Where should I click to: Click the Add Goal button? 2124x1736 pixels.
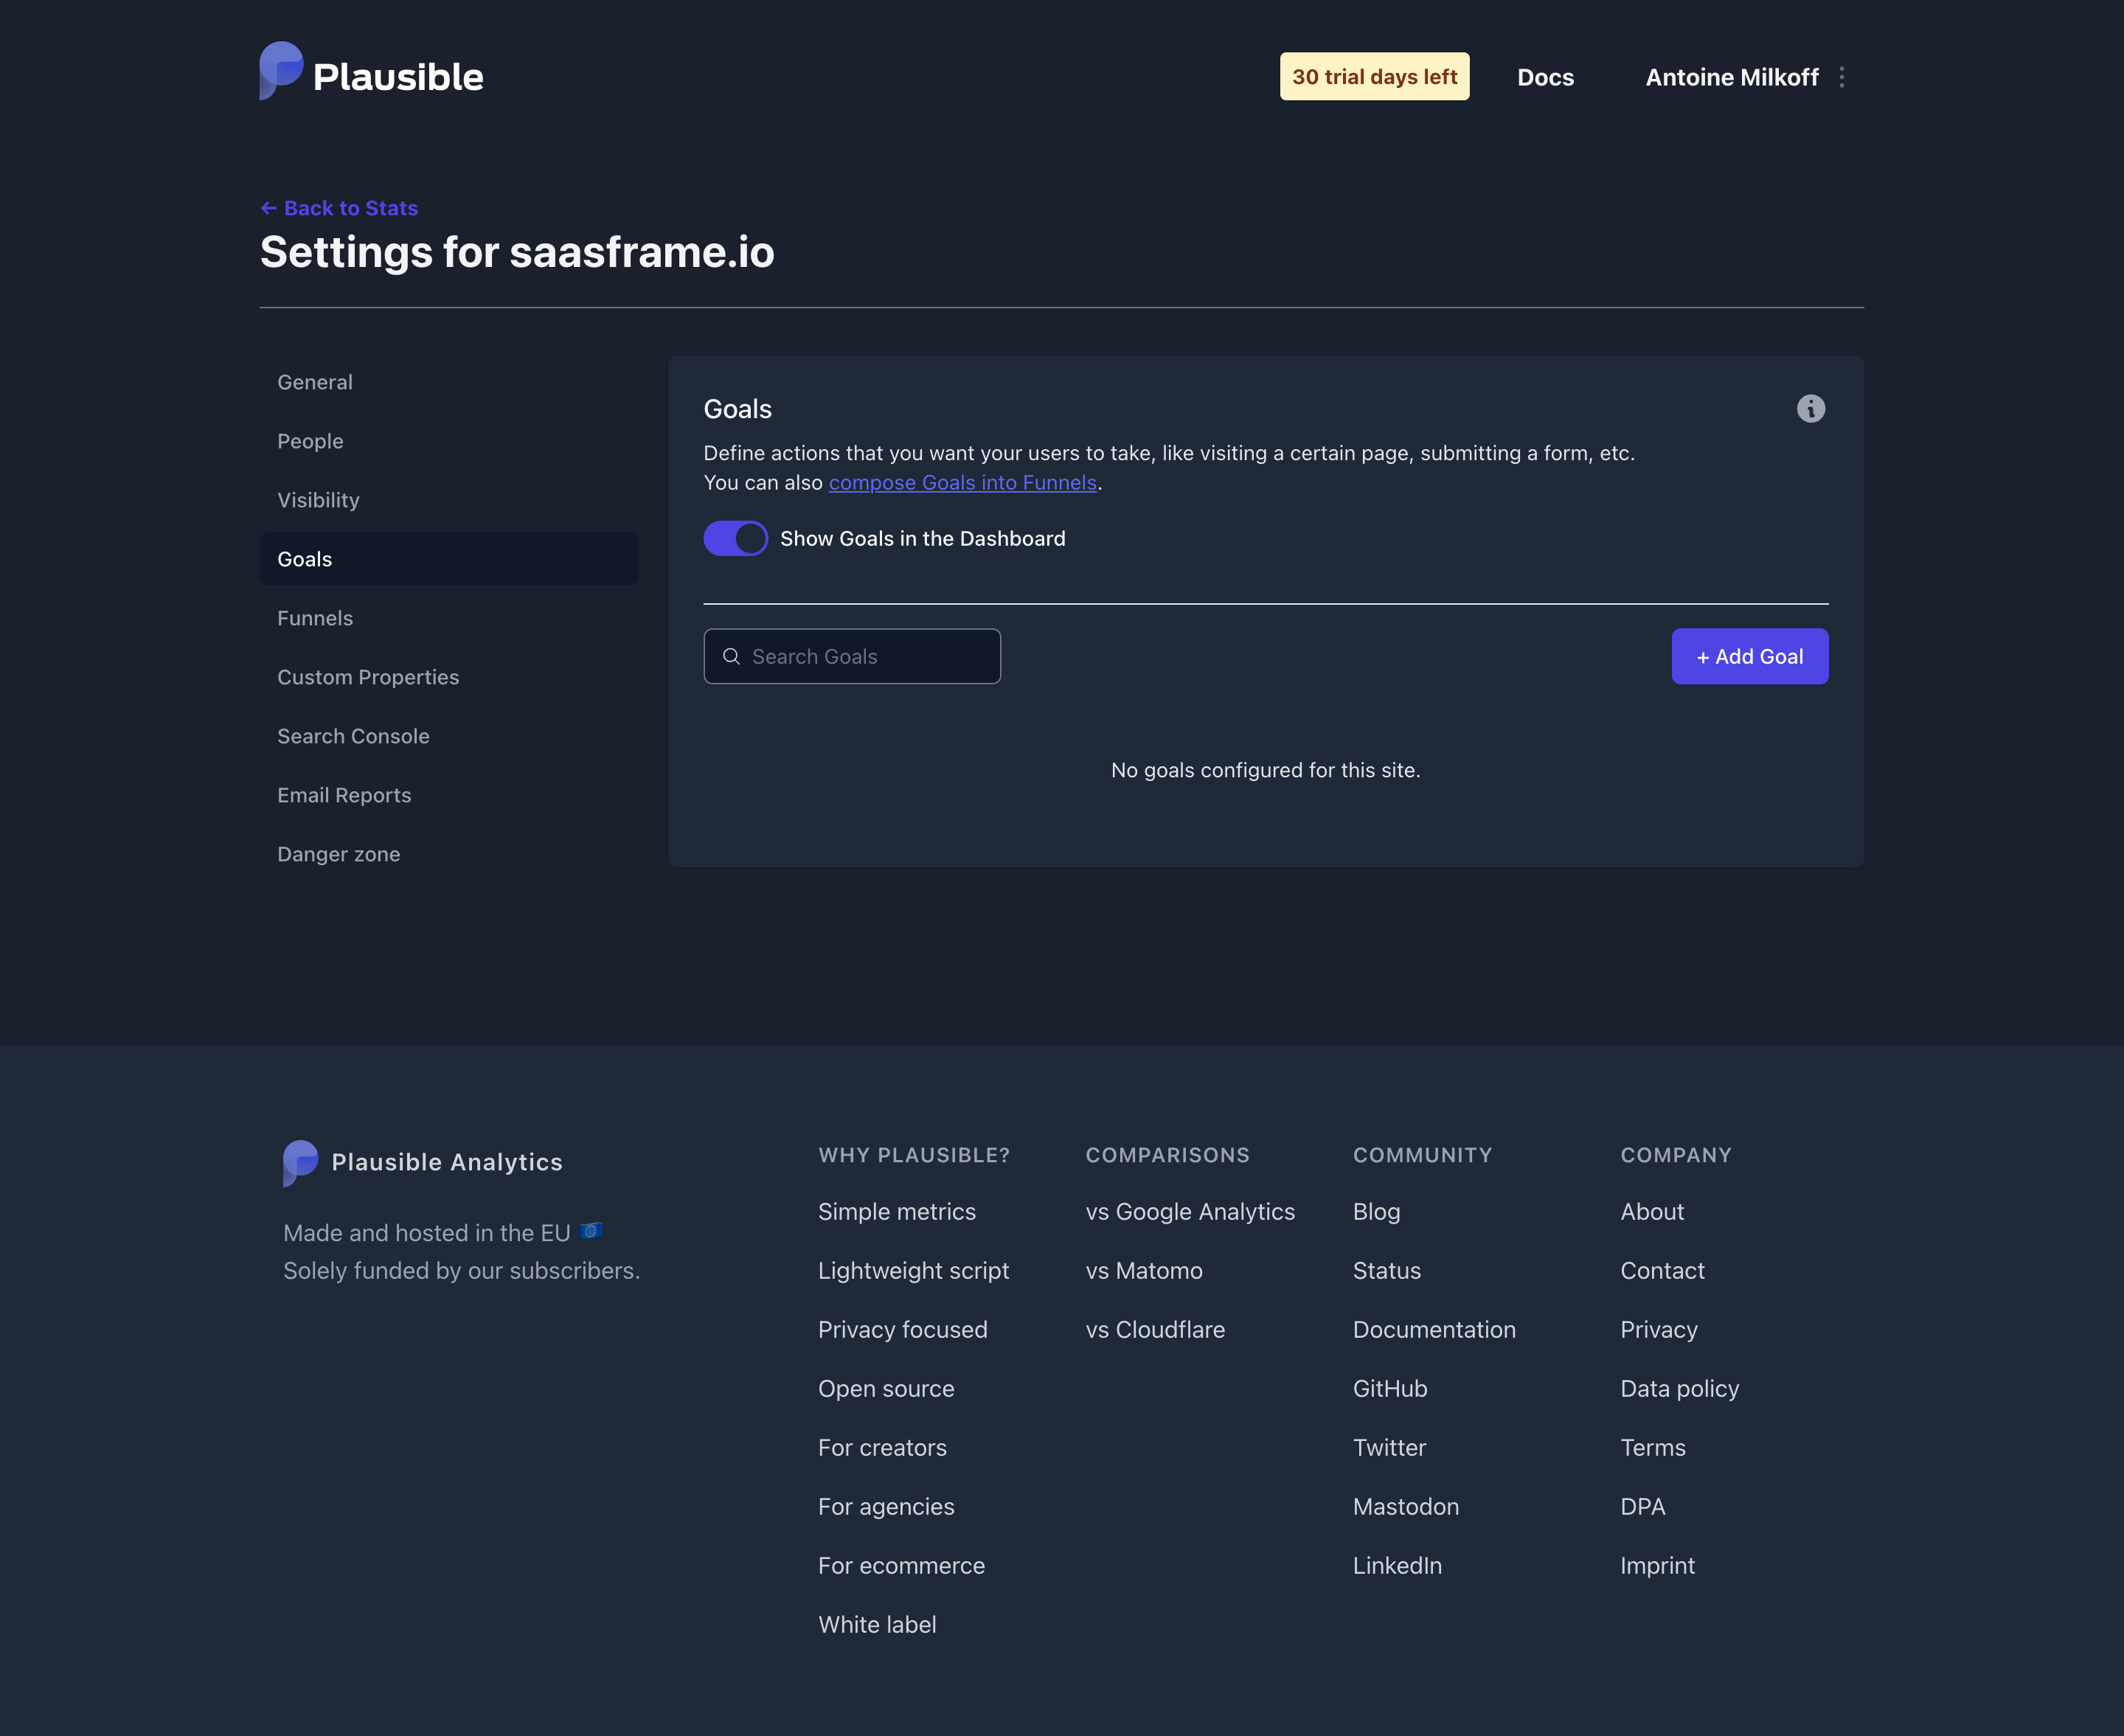coord(1749,656)
